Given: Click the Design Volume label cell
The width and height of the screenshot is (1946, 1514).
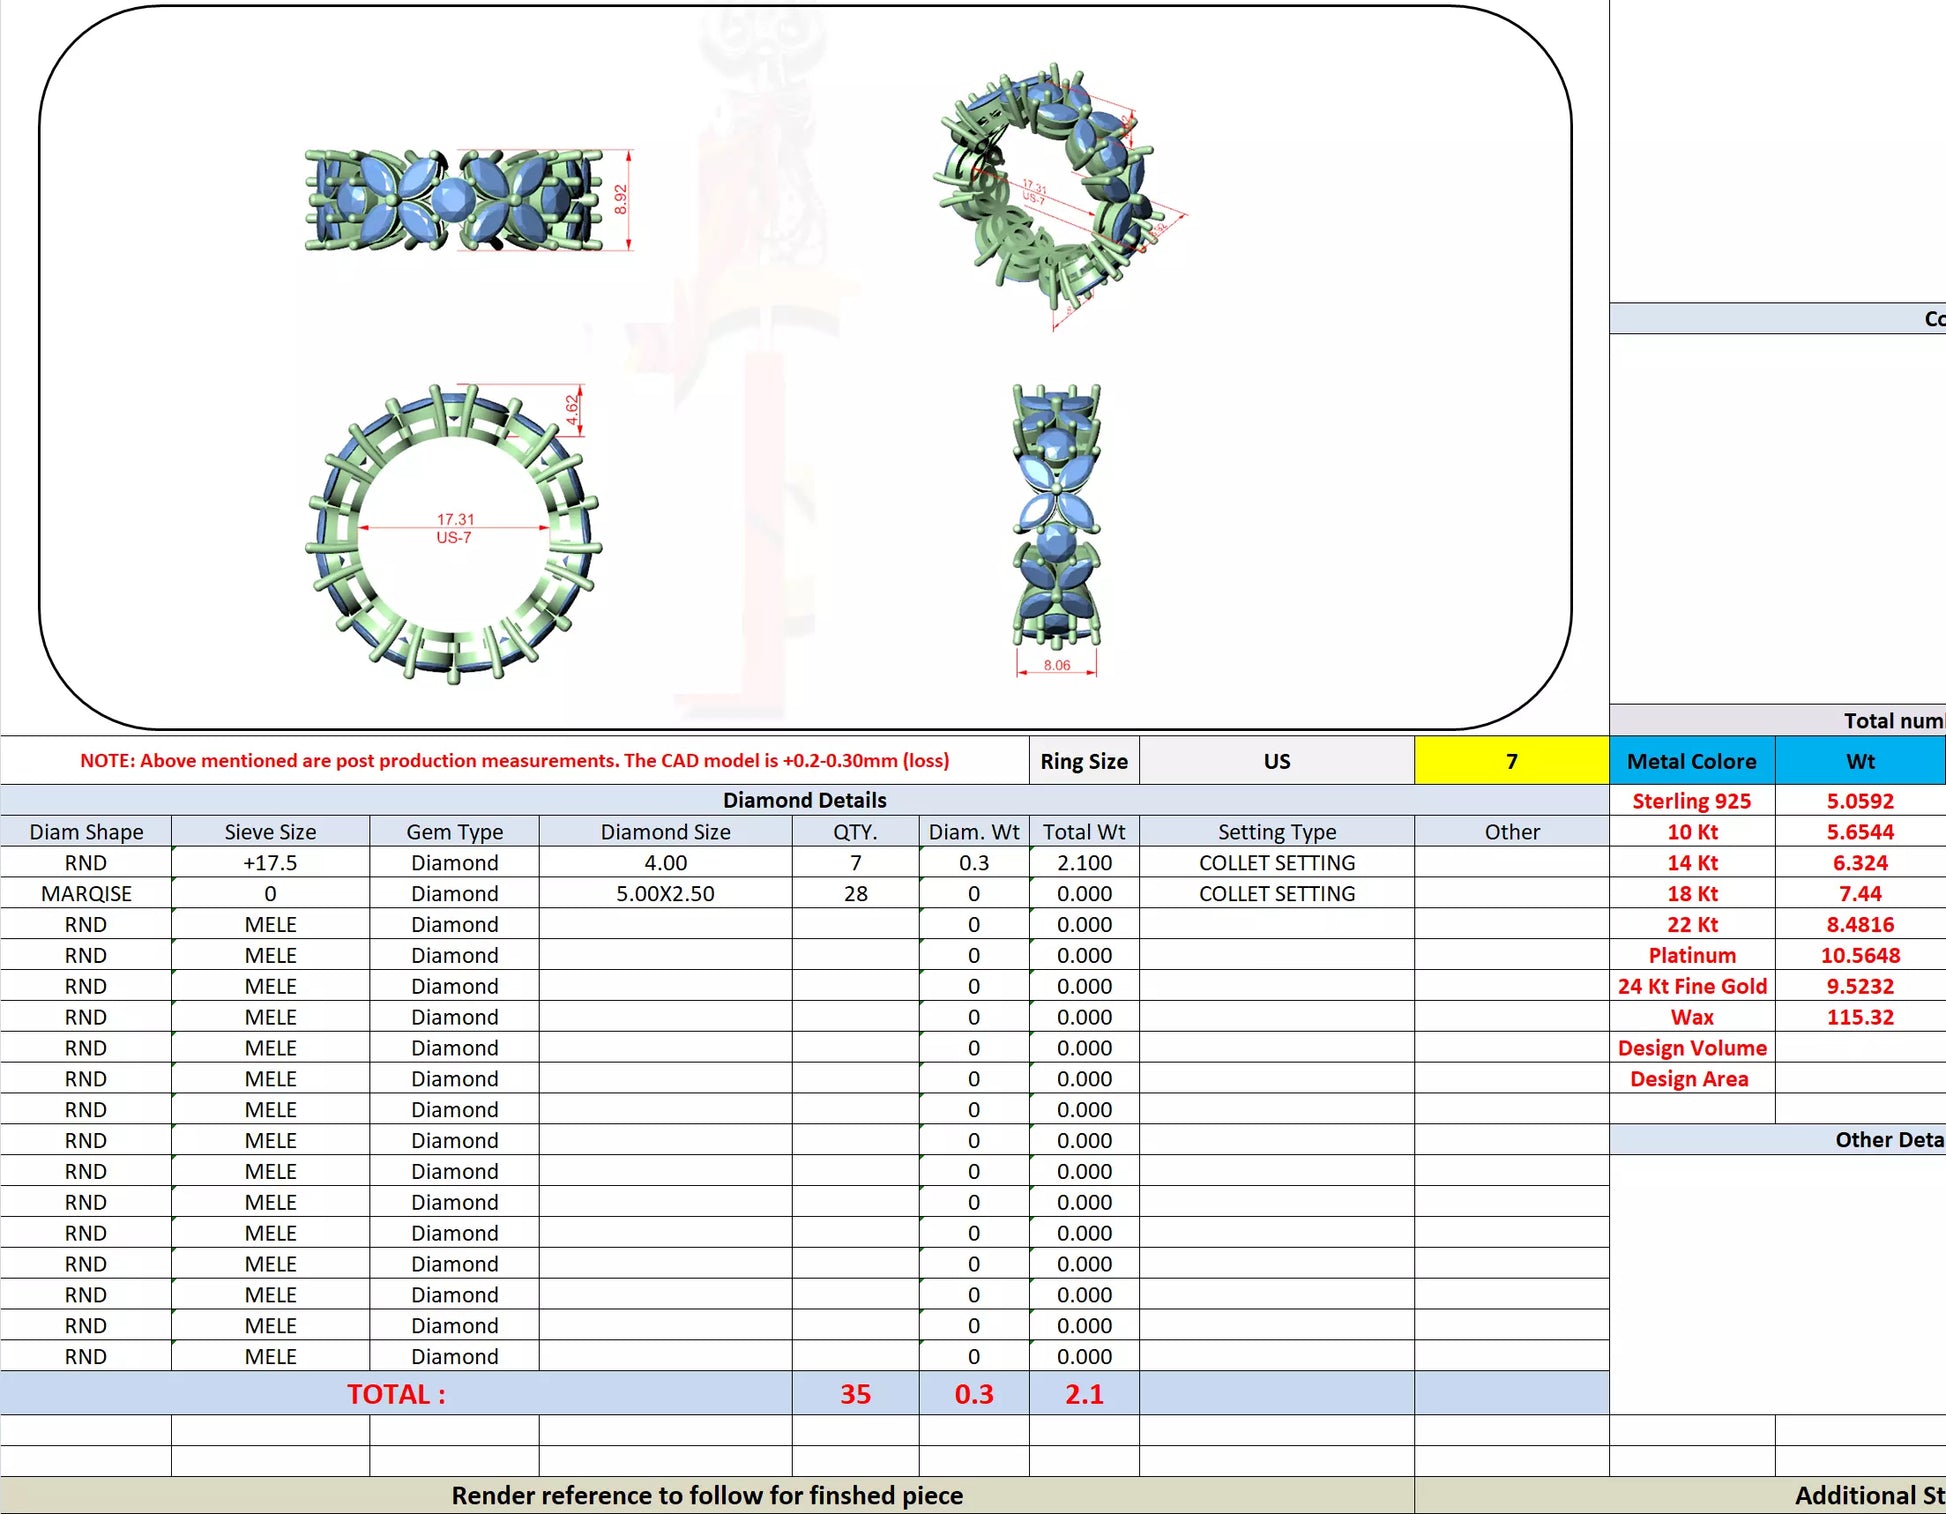Looking at the screenshot, I should [1691, 1048].
